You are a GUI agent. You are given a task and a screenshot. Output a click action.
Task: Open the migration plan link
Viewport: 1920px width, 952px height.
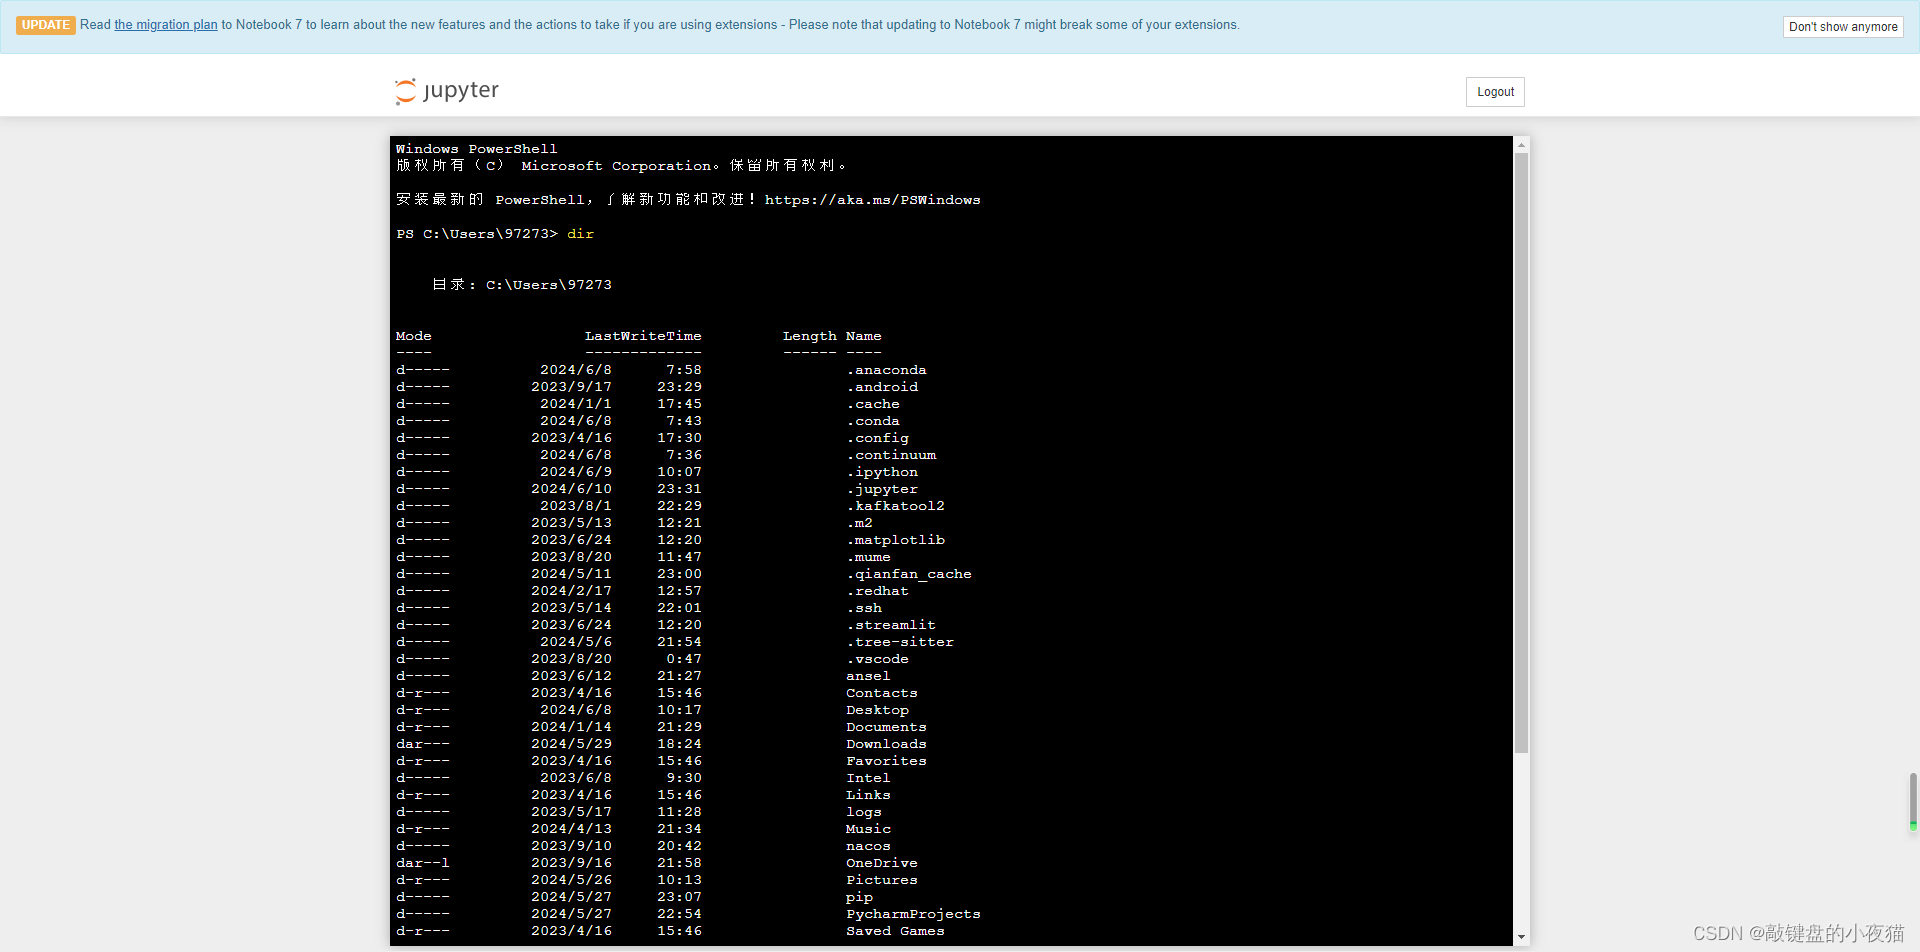point(166,25)
